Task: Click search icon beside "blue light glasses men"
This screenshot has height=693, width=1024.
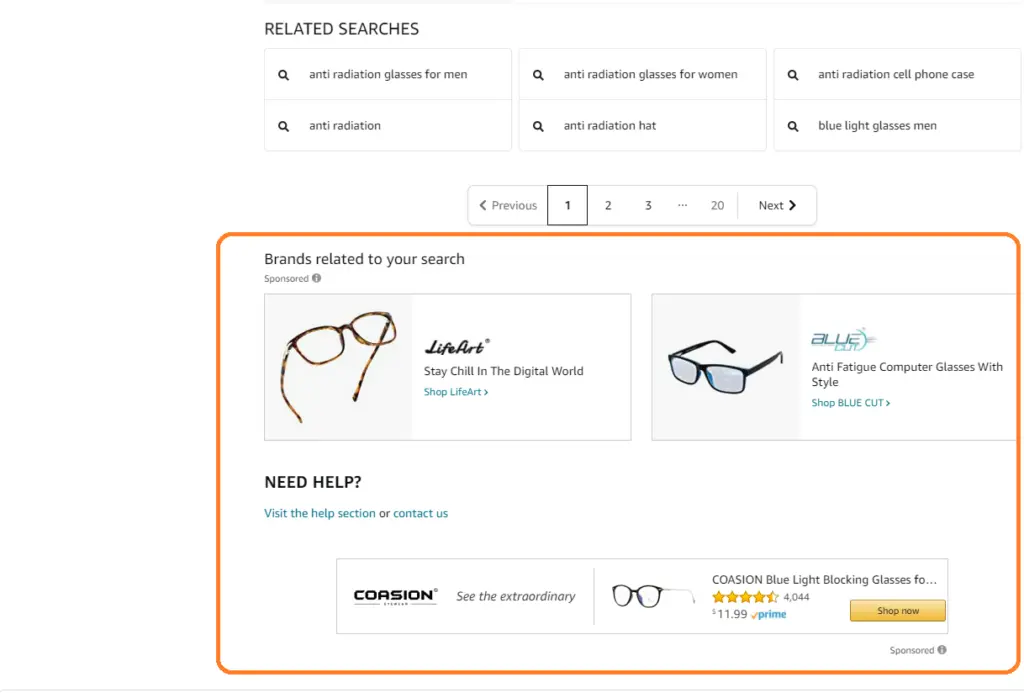Action: point(793,126)
